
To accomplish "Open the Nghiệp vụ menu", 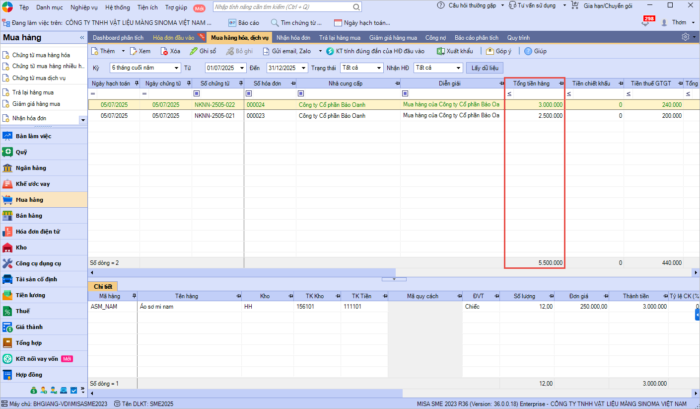I will coord(85,6).
